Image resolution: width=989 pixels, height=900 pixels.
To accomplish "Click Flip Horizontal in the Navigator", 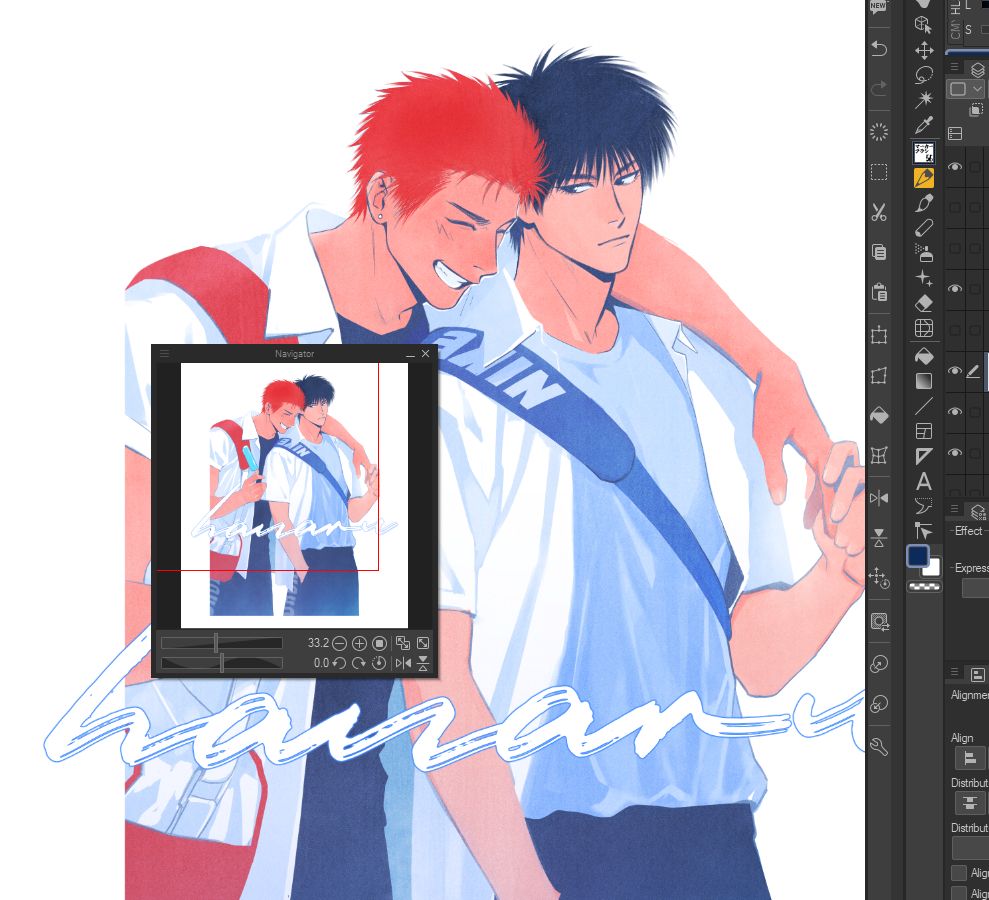I will [x=402, y=663].
